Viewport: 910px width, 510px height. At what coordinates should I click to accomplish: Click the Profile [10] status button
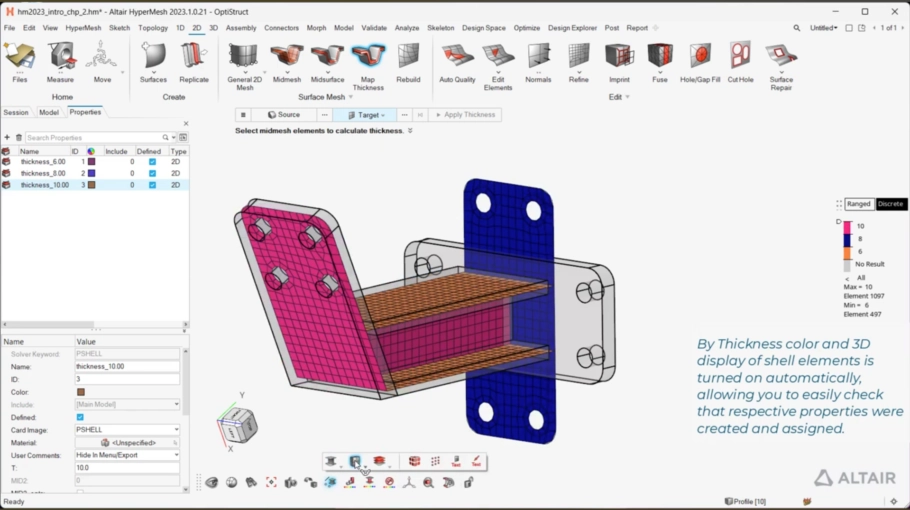coord(745,501)
